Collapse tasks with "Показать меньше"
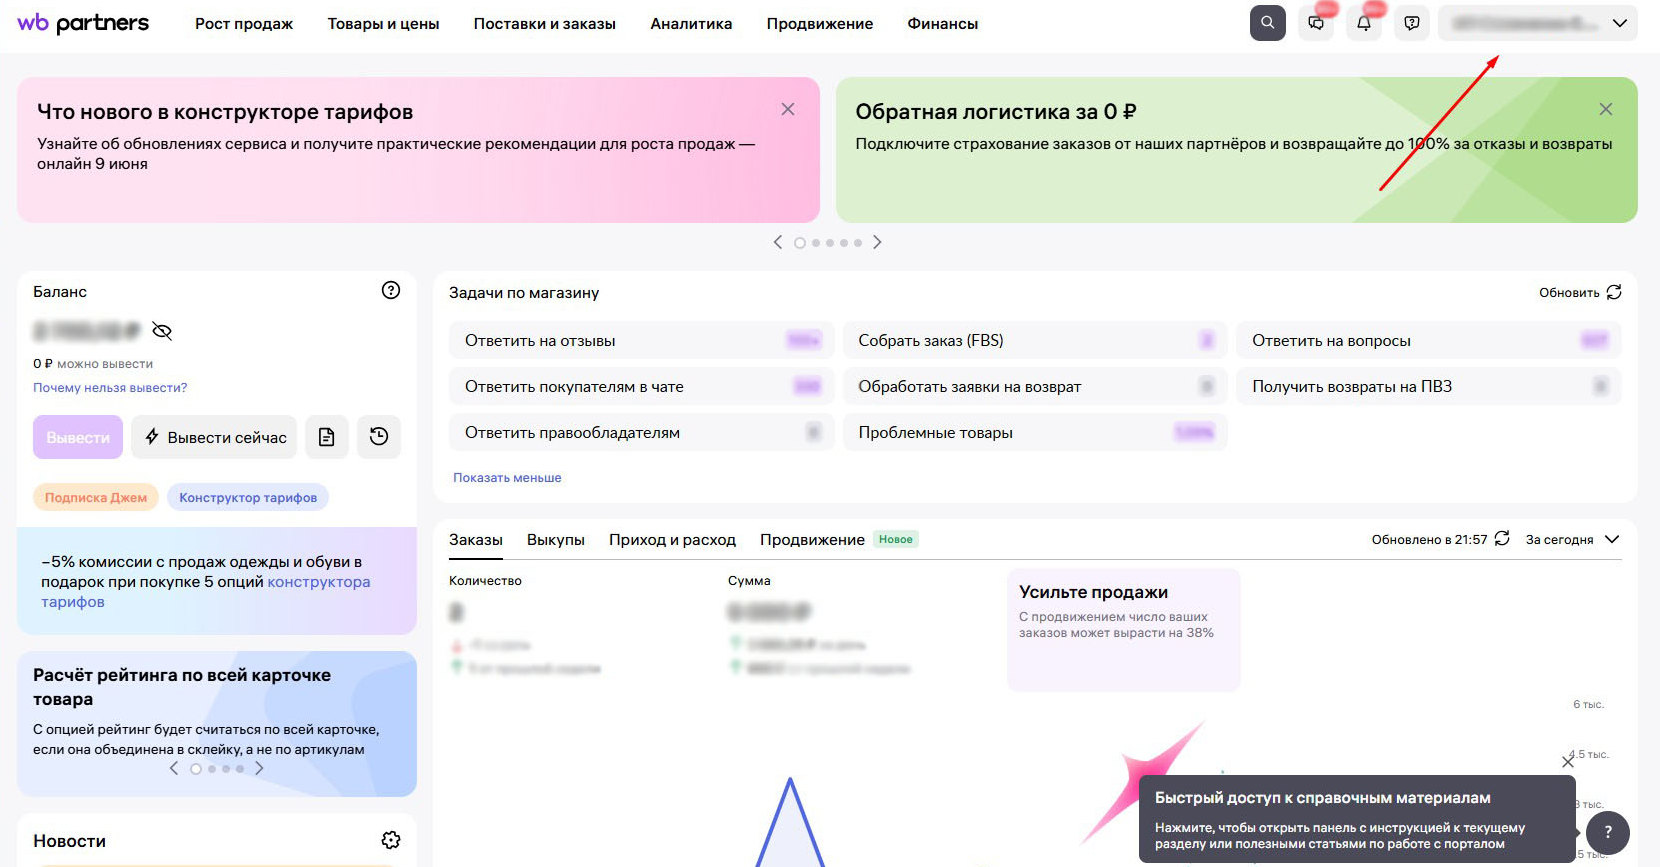 pos(507,478)
